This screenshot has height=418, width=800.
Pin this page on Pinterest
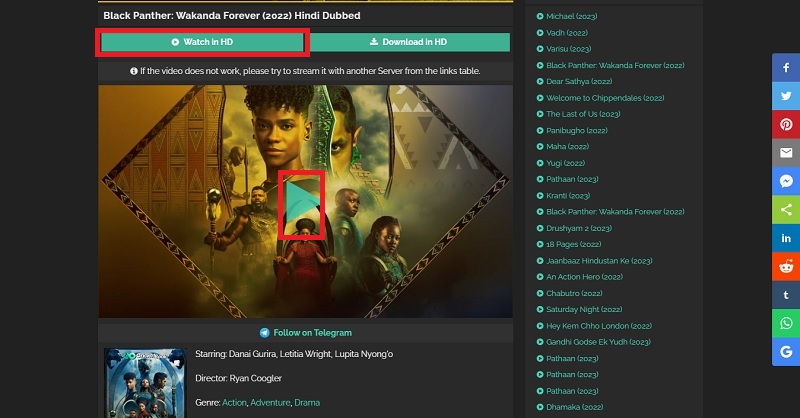[x=786, y=124]
